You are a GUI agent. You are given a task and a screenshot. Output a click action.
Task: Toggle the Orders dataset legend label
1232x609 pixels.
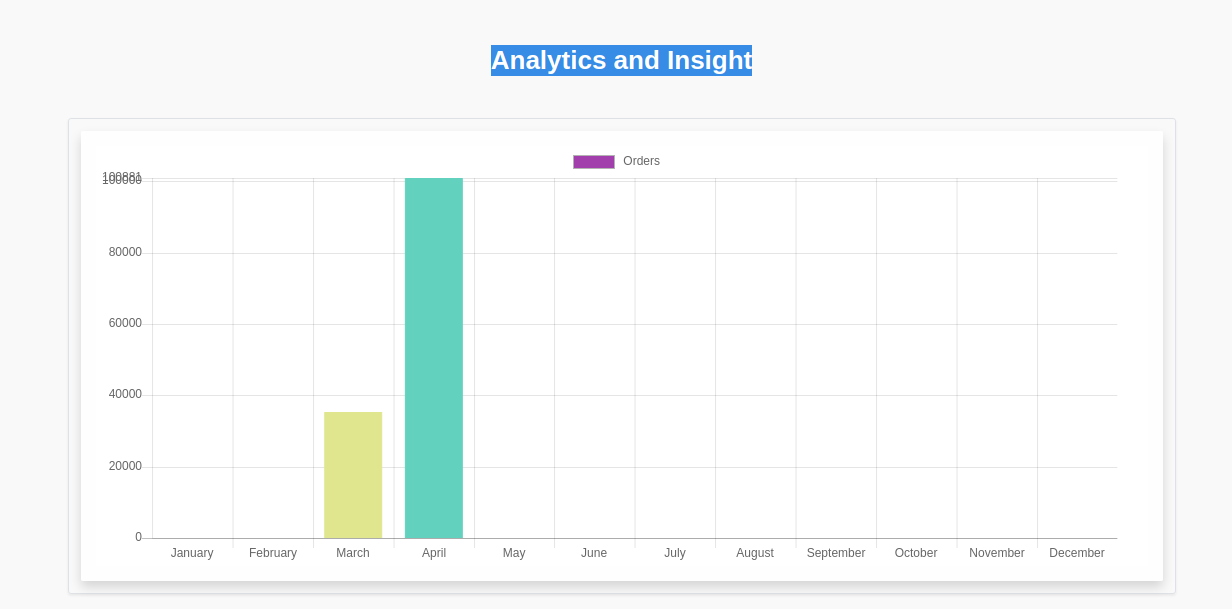click(641, 161)
